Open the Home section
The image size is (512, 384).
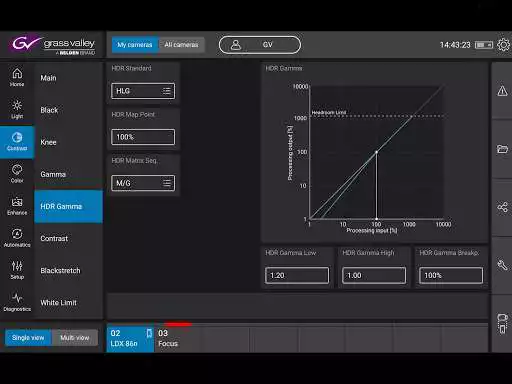tap(17, 77)
